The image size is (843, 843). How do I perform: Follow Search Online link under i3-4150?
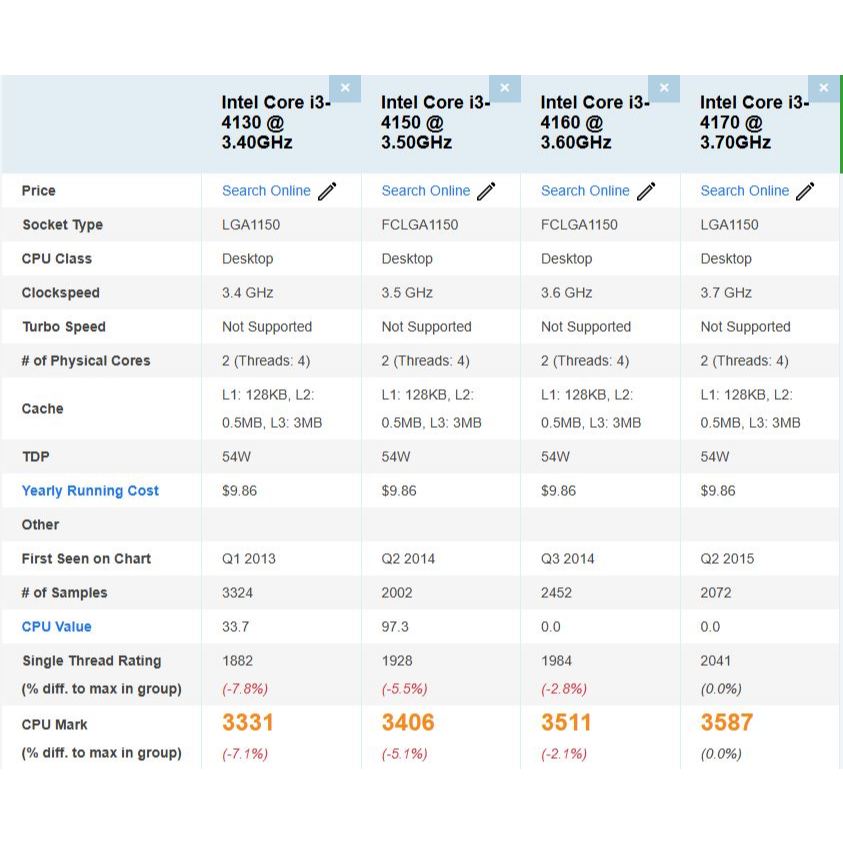[425, 191]
